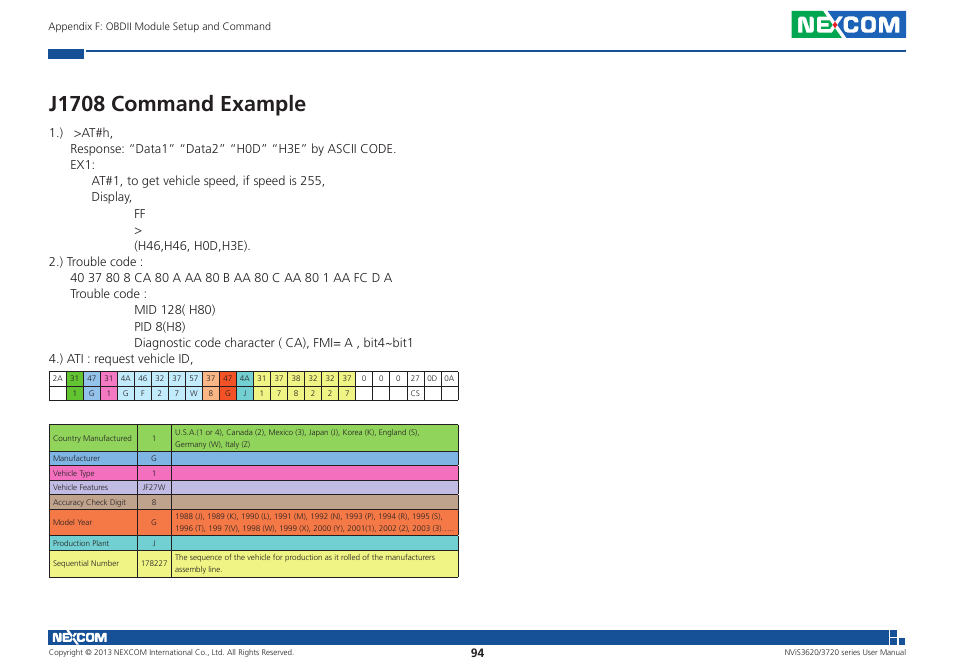The image size is (954, 672).
Task: Click the country list starting "U.S.A.(1 or 4), Canada (2)"
Action: click(297, 438)
